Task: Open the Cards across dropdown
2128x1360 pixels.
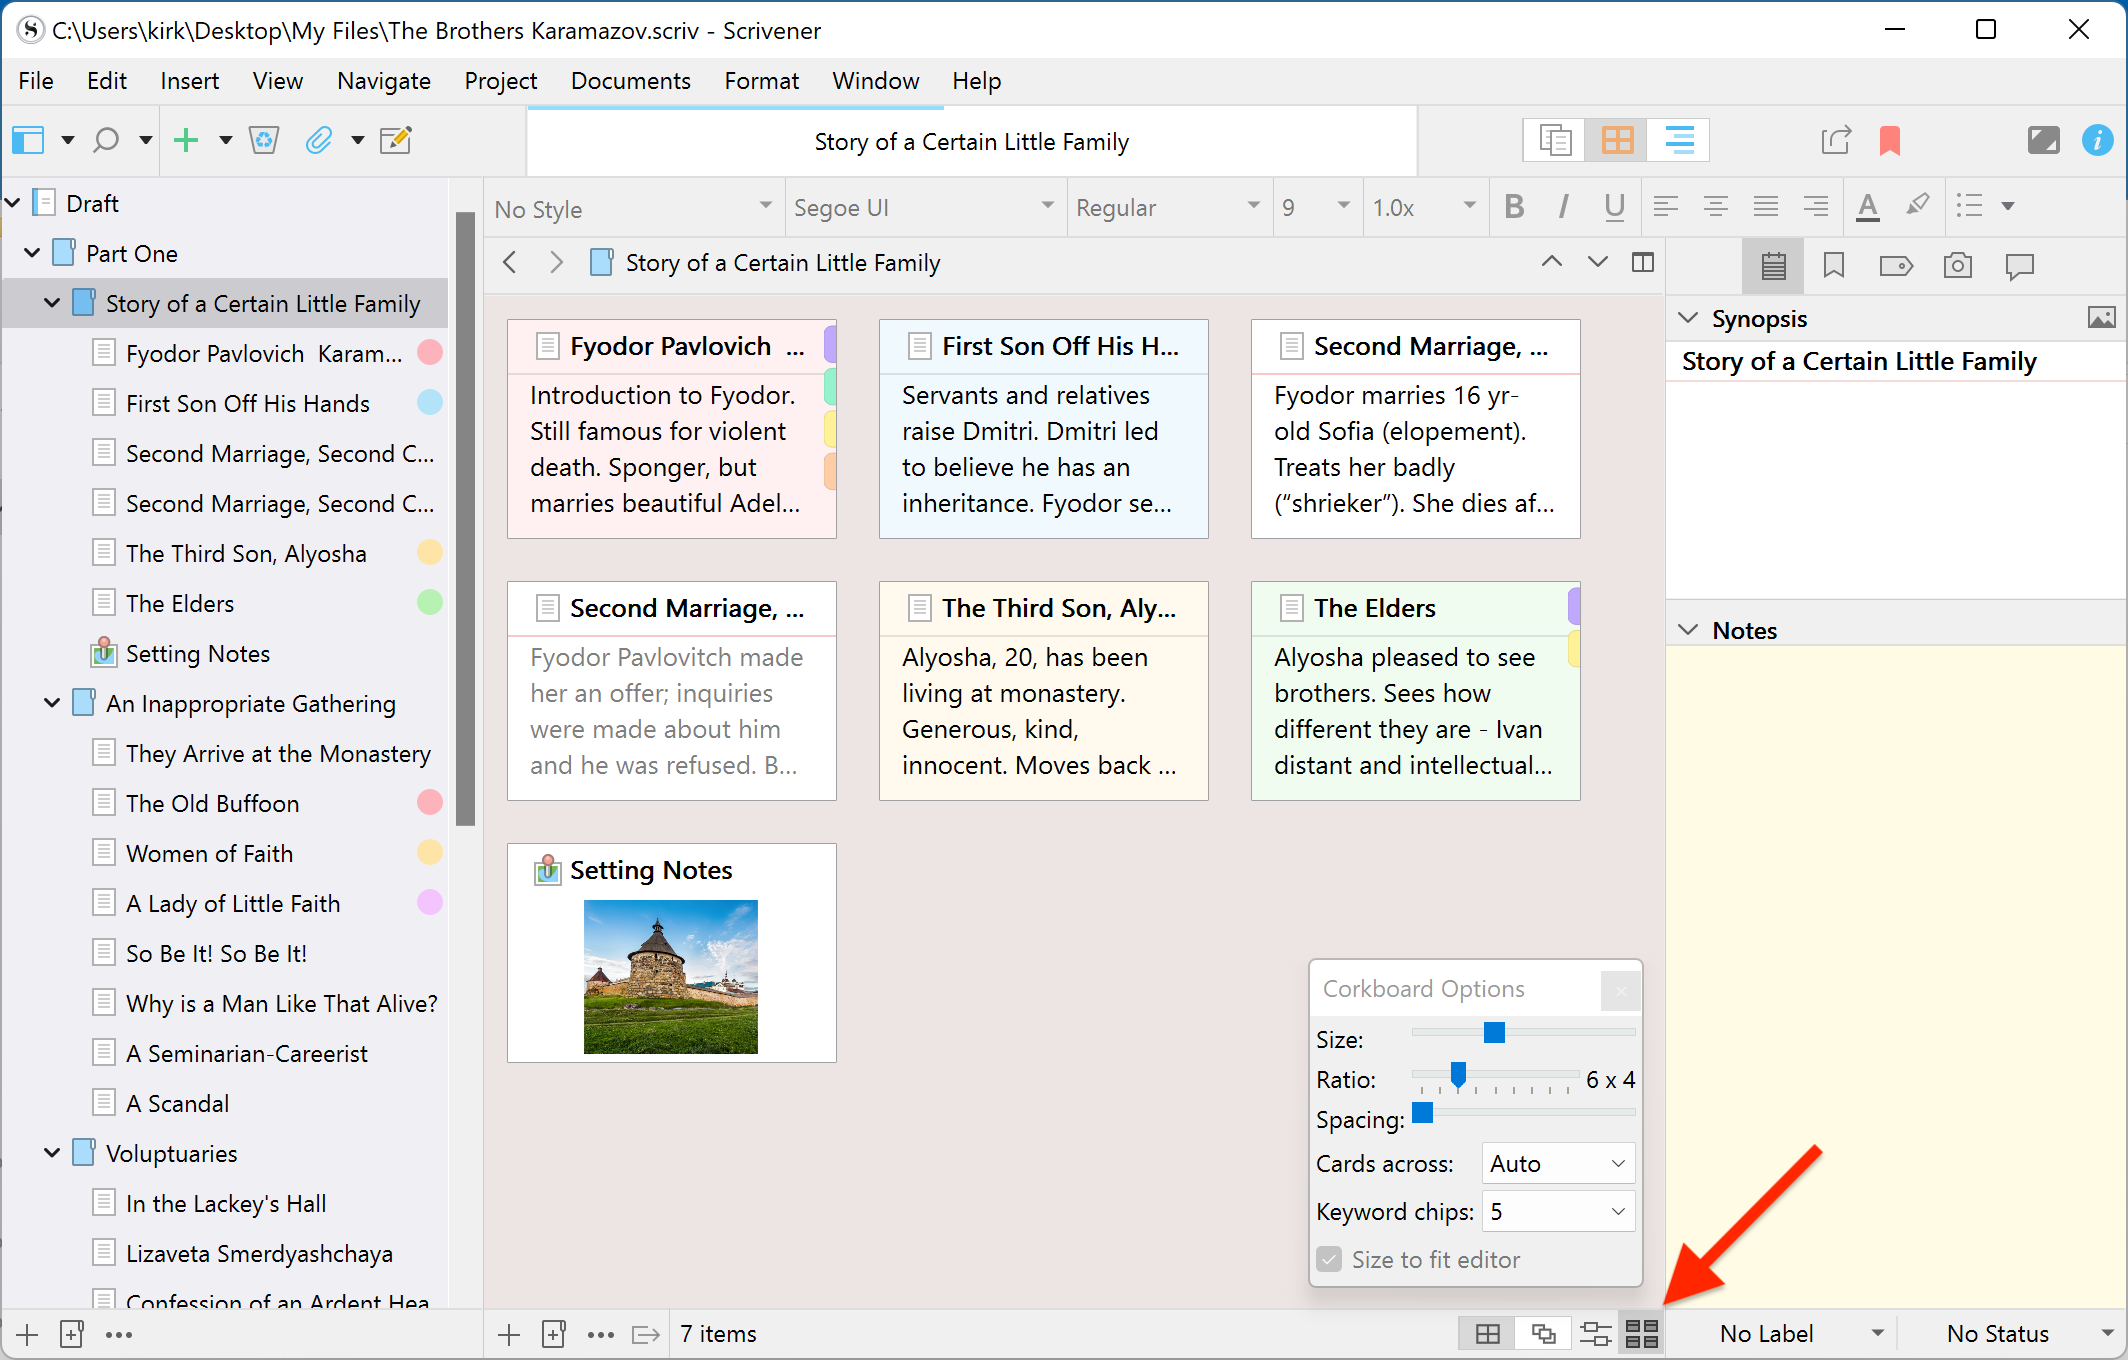Action: click(1558, 1163)
